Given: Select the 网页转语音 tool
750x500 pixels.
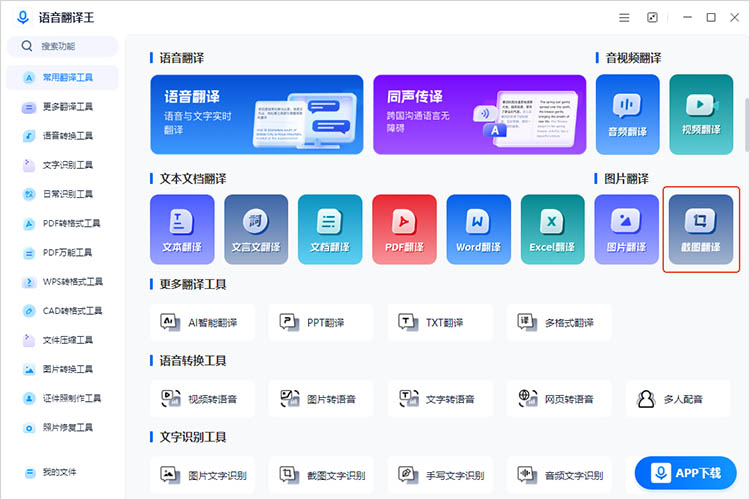Looking at the screenshot, I should click(x=559, y=399).
